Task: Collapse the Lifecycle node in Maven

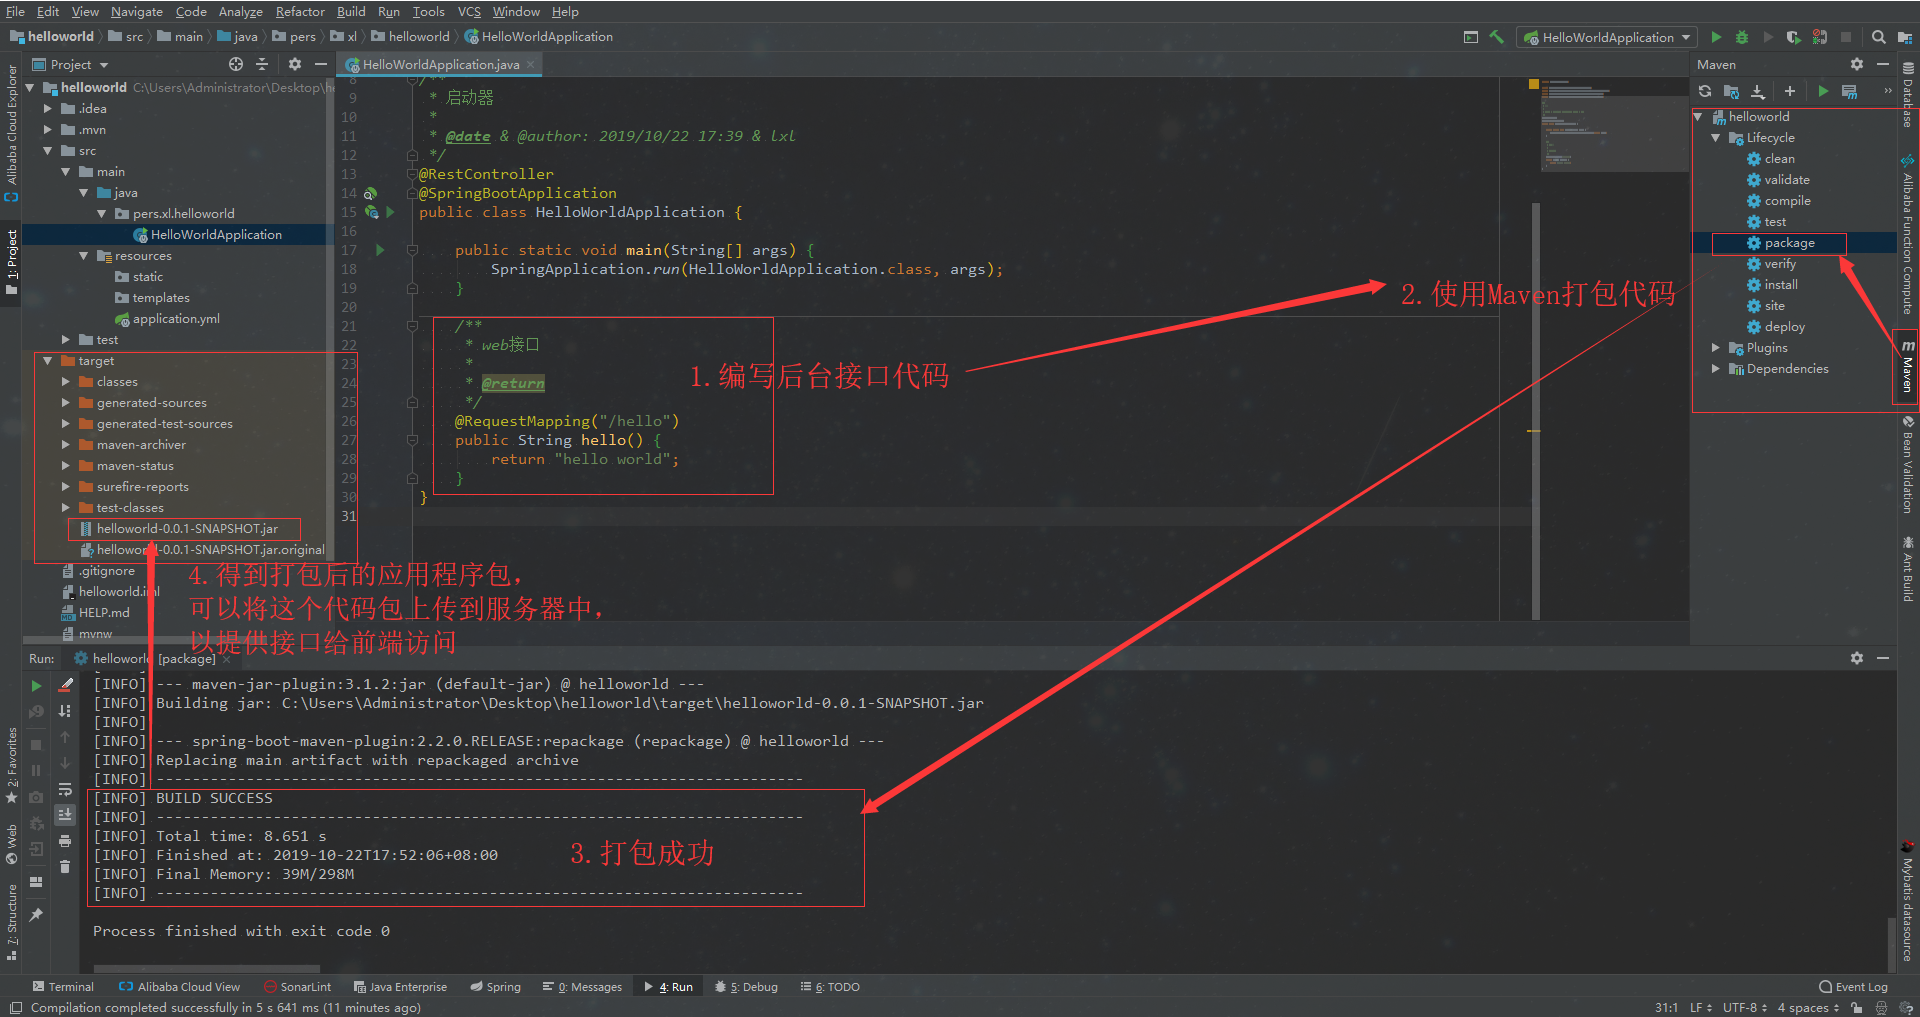Action: (1716, 138)
